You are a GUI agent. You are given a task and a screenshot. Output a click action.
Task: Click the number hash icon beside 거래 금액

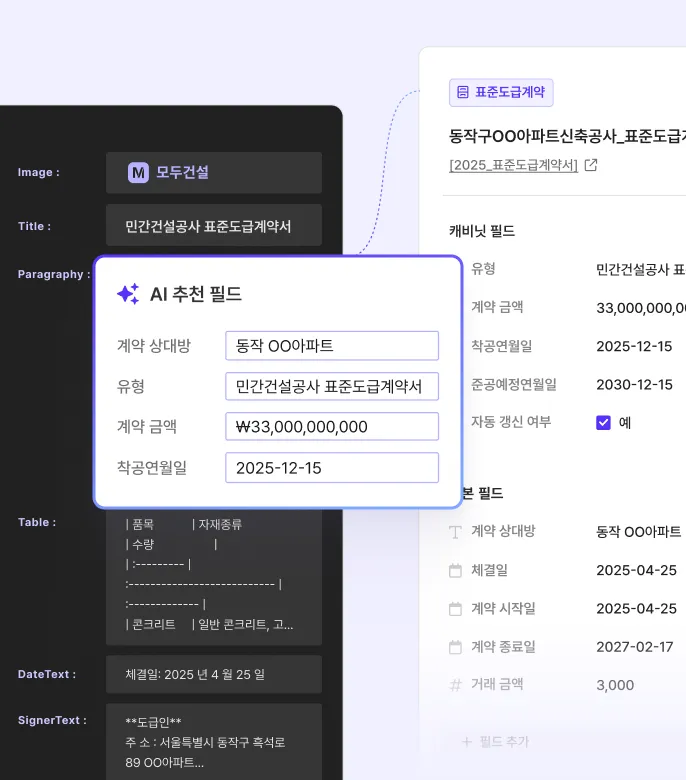point(455,685)
